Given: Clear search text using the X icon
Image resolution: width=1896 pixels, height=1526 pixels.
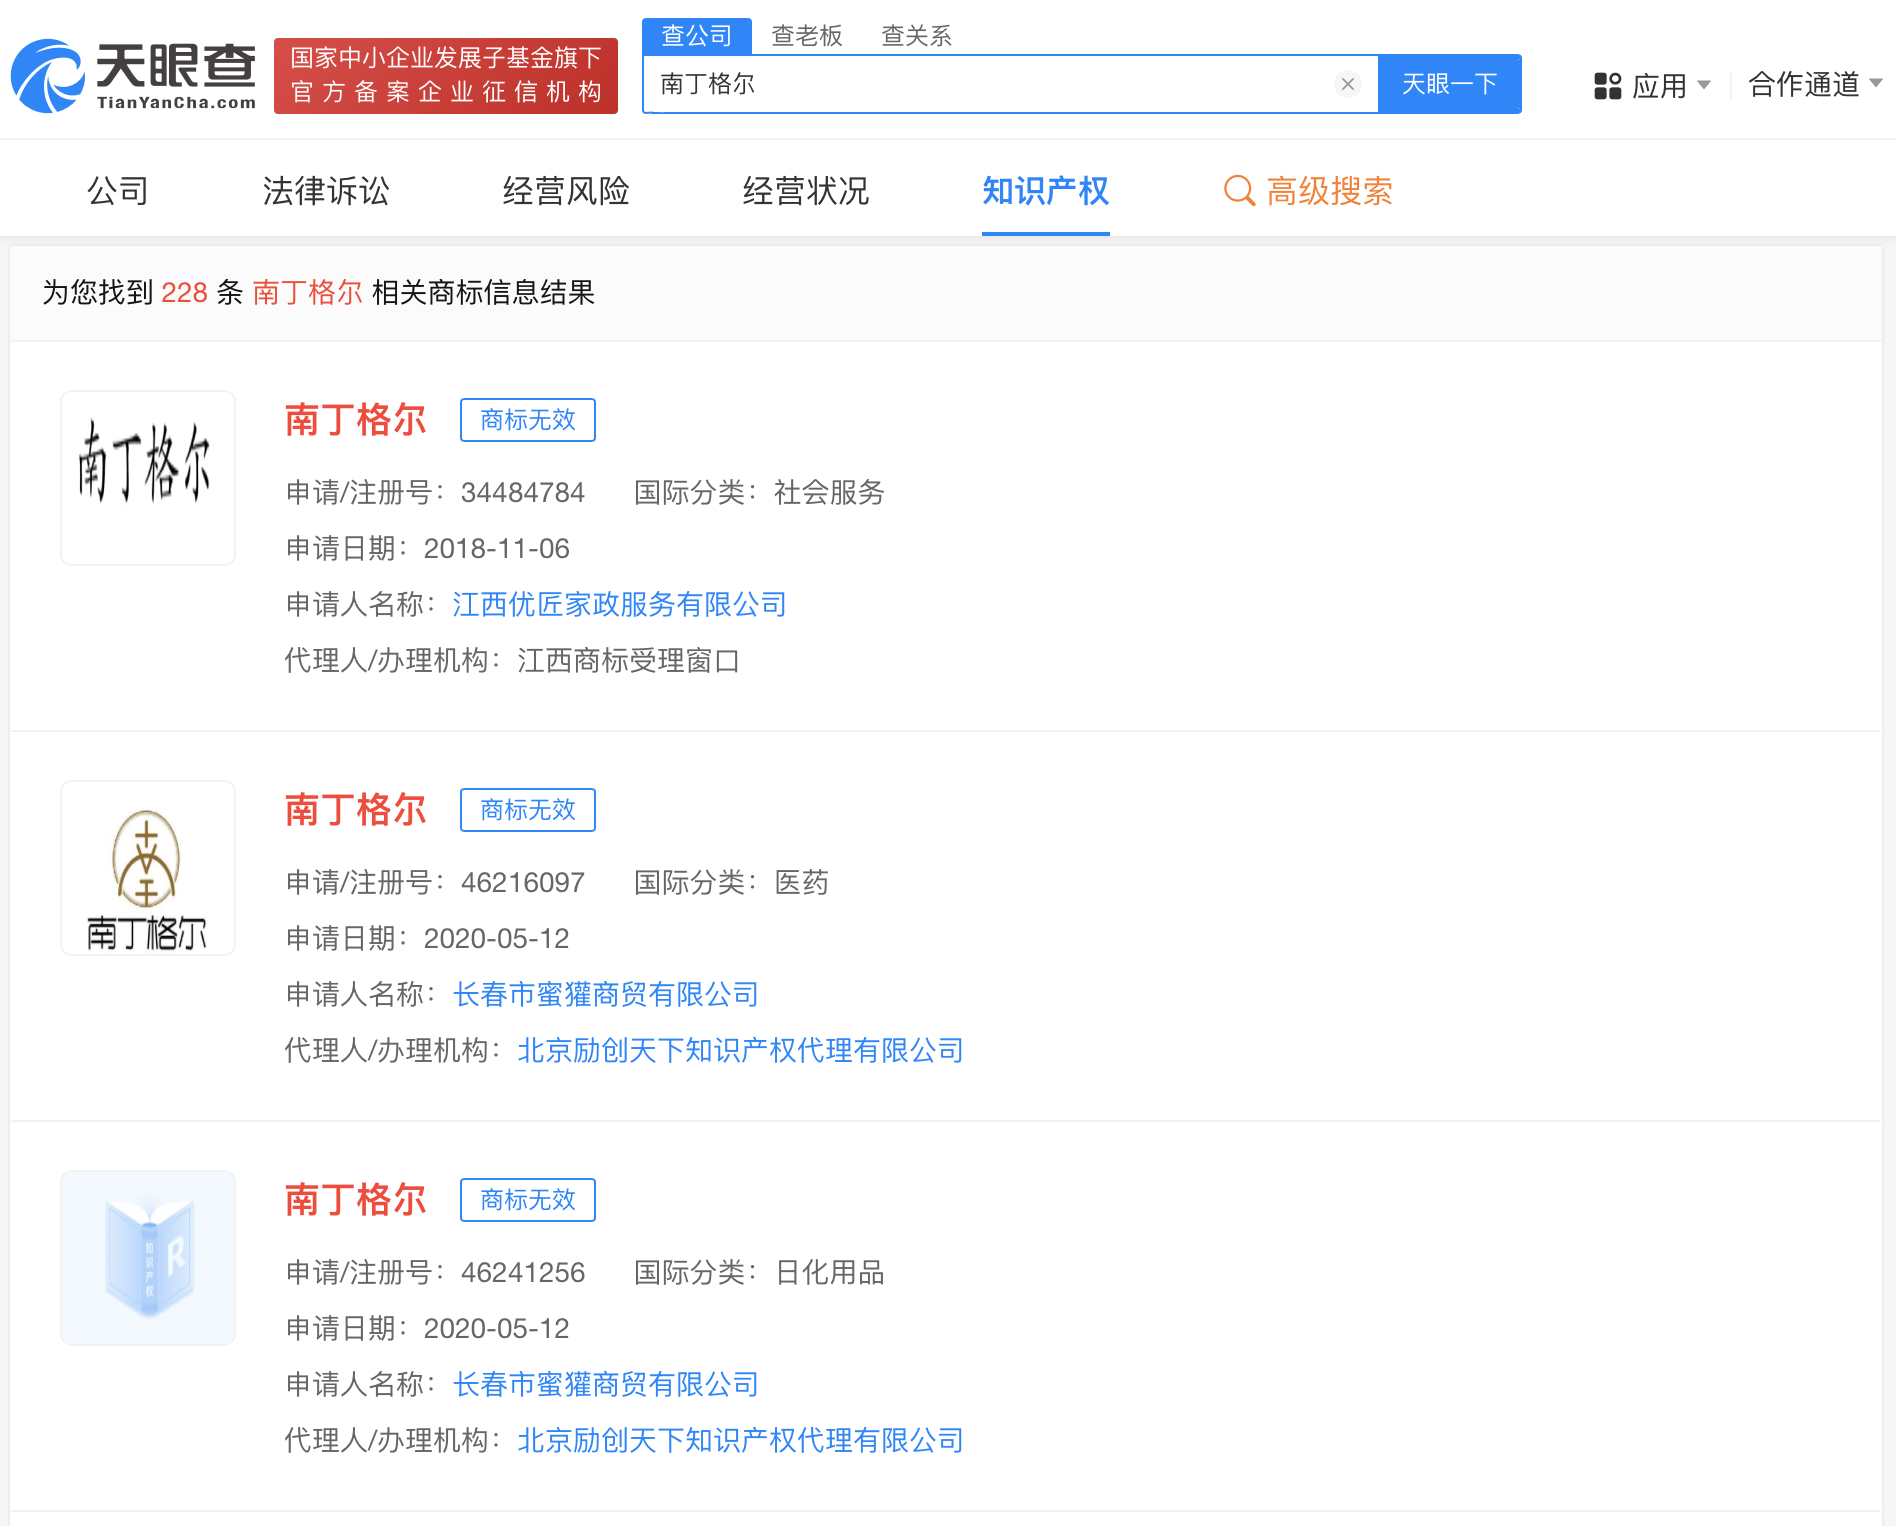Looking at the screenshot, I should pyautogui.click(x=1348, y=84).
